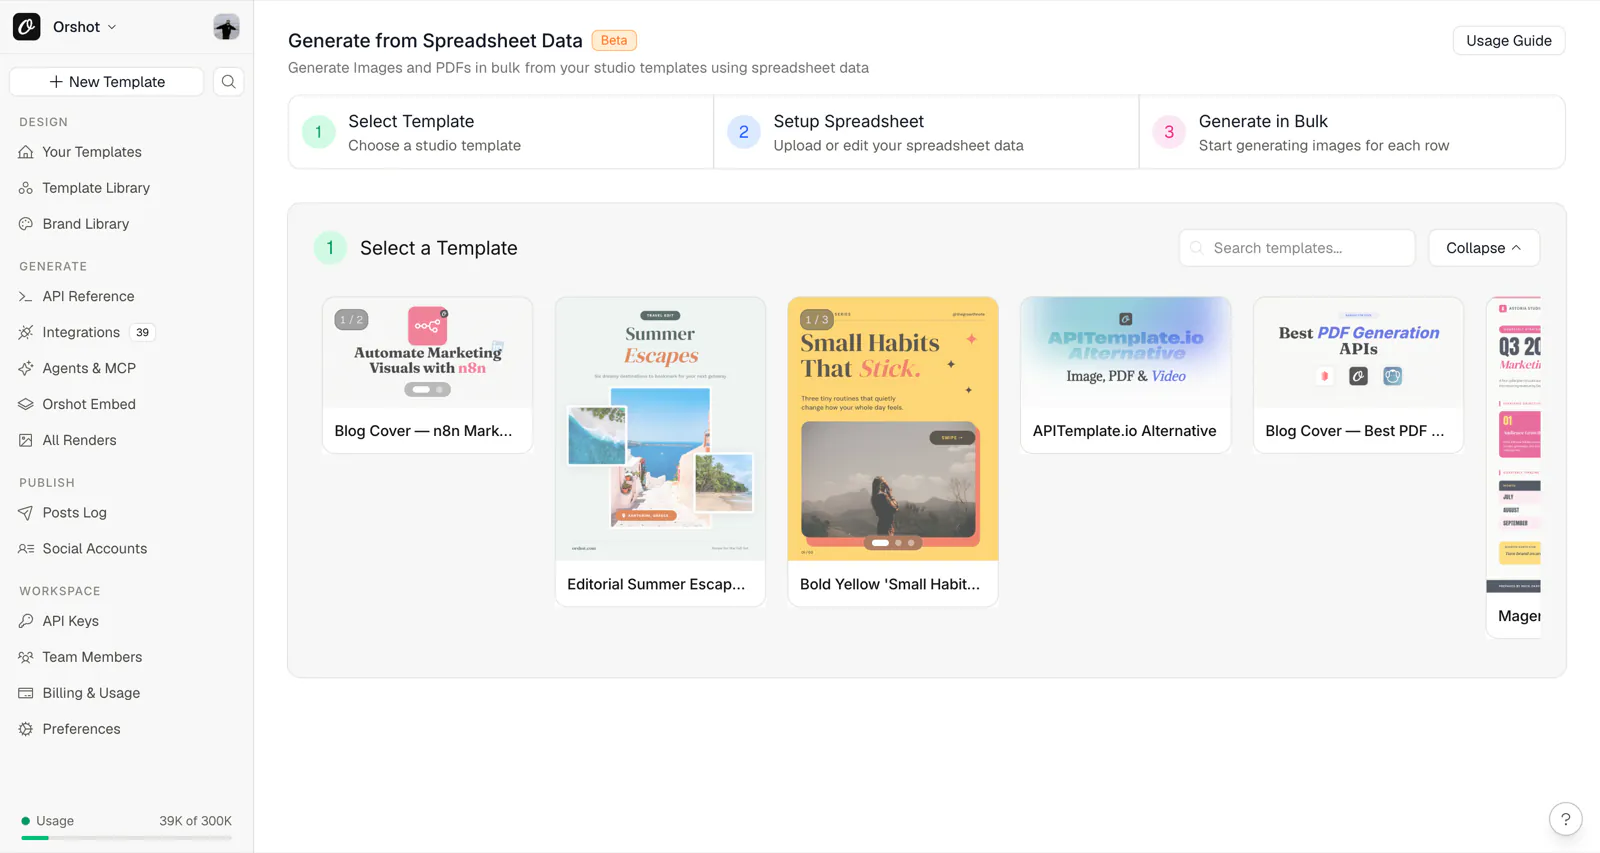Open Social Accounts page
This screenshot has width=1600, height=853.
(x=95, y=549)
